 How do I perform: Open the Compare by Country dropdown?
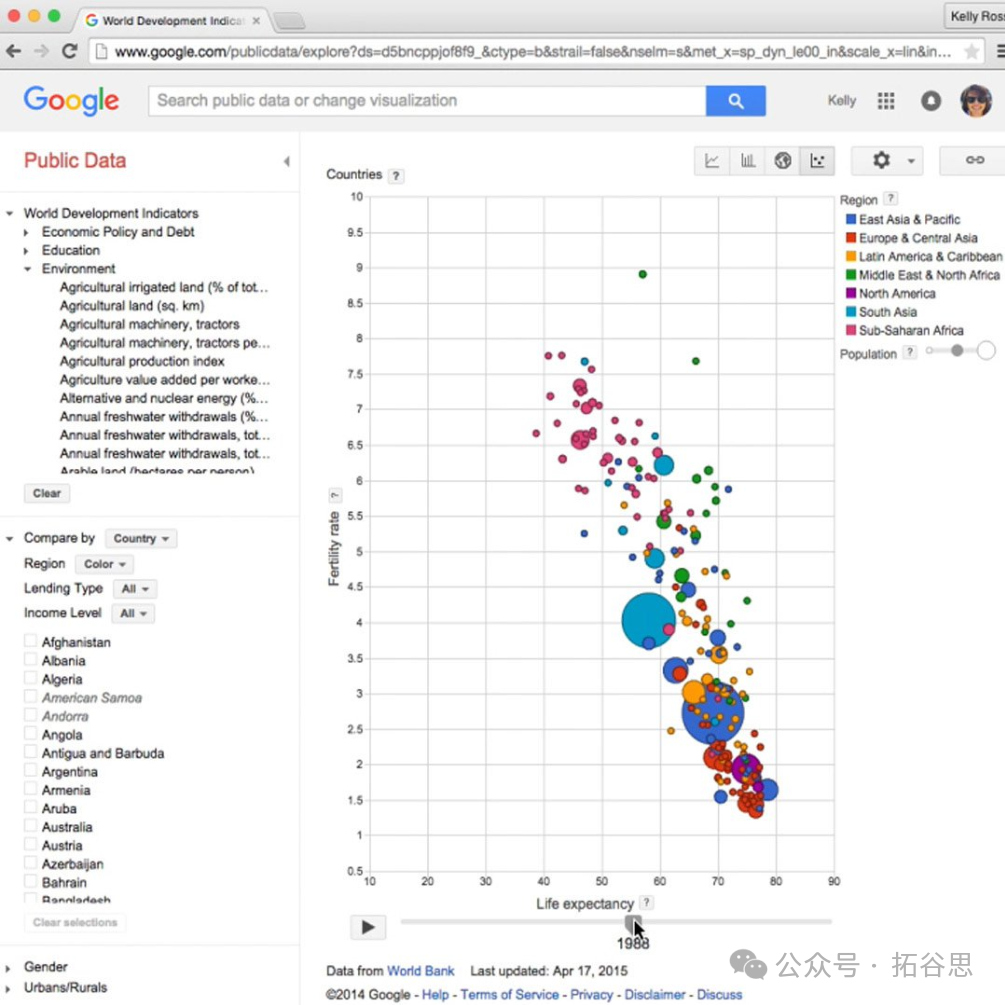[141, 538]
